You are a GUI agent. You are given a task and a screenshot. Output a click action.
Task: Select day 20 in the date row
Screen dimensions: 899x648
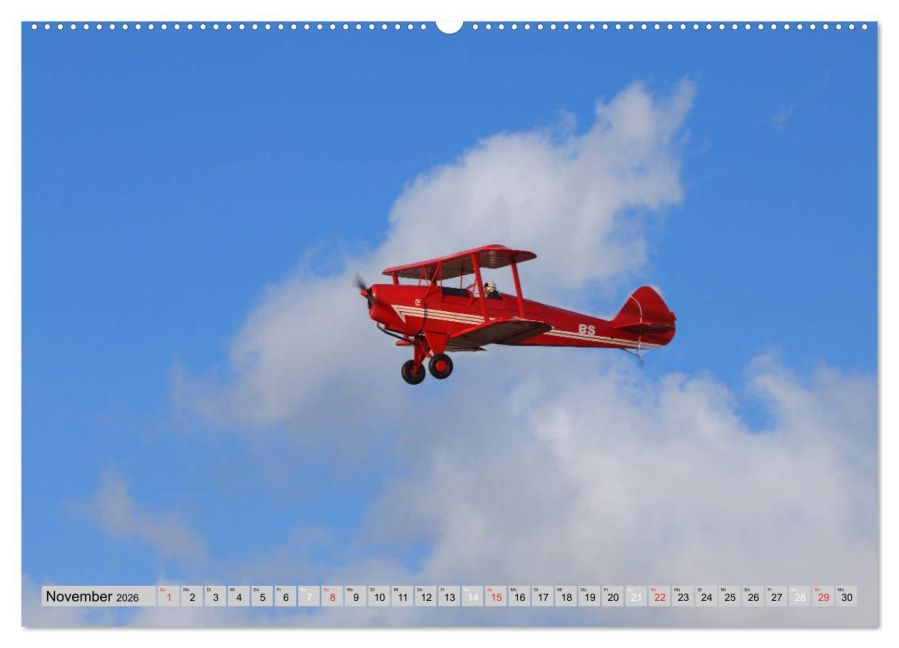tap(613, 596)
